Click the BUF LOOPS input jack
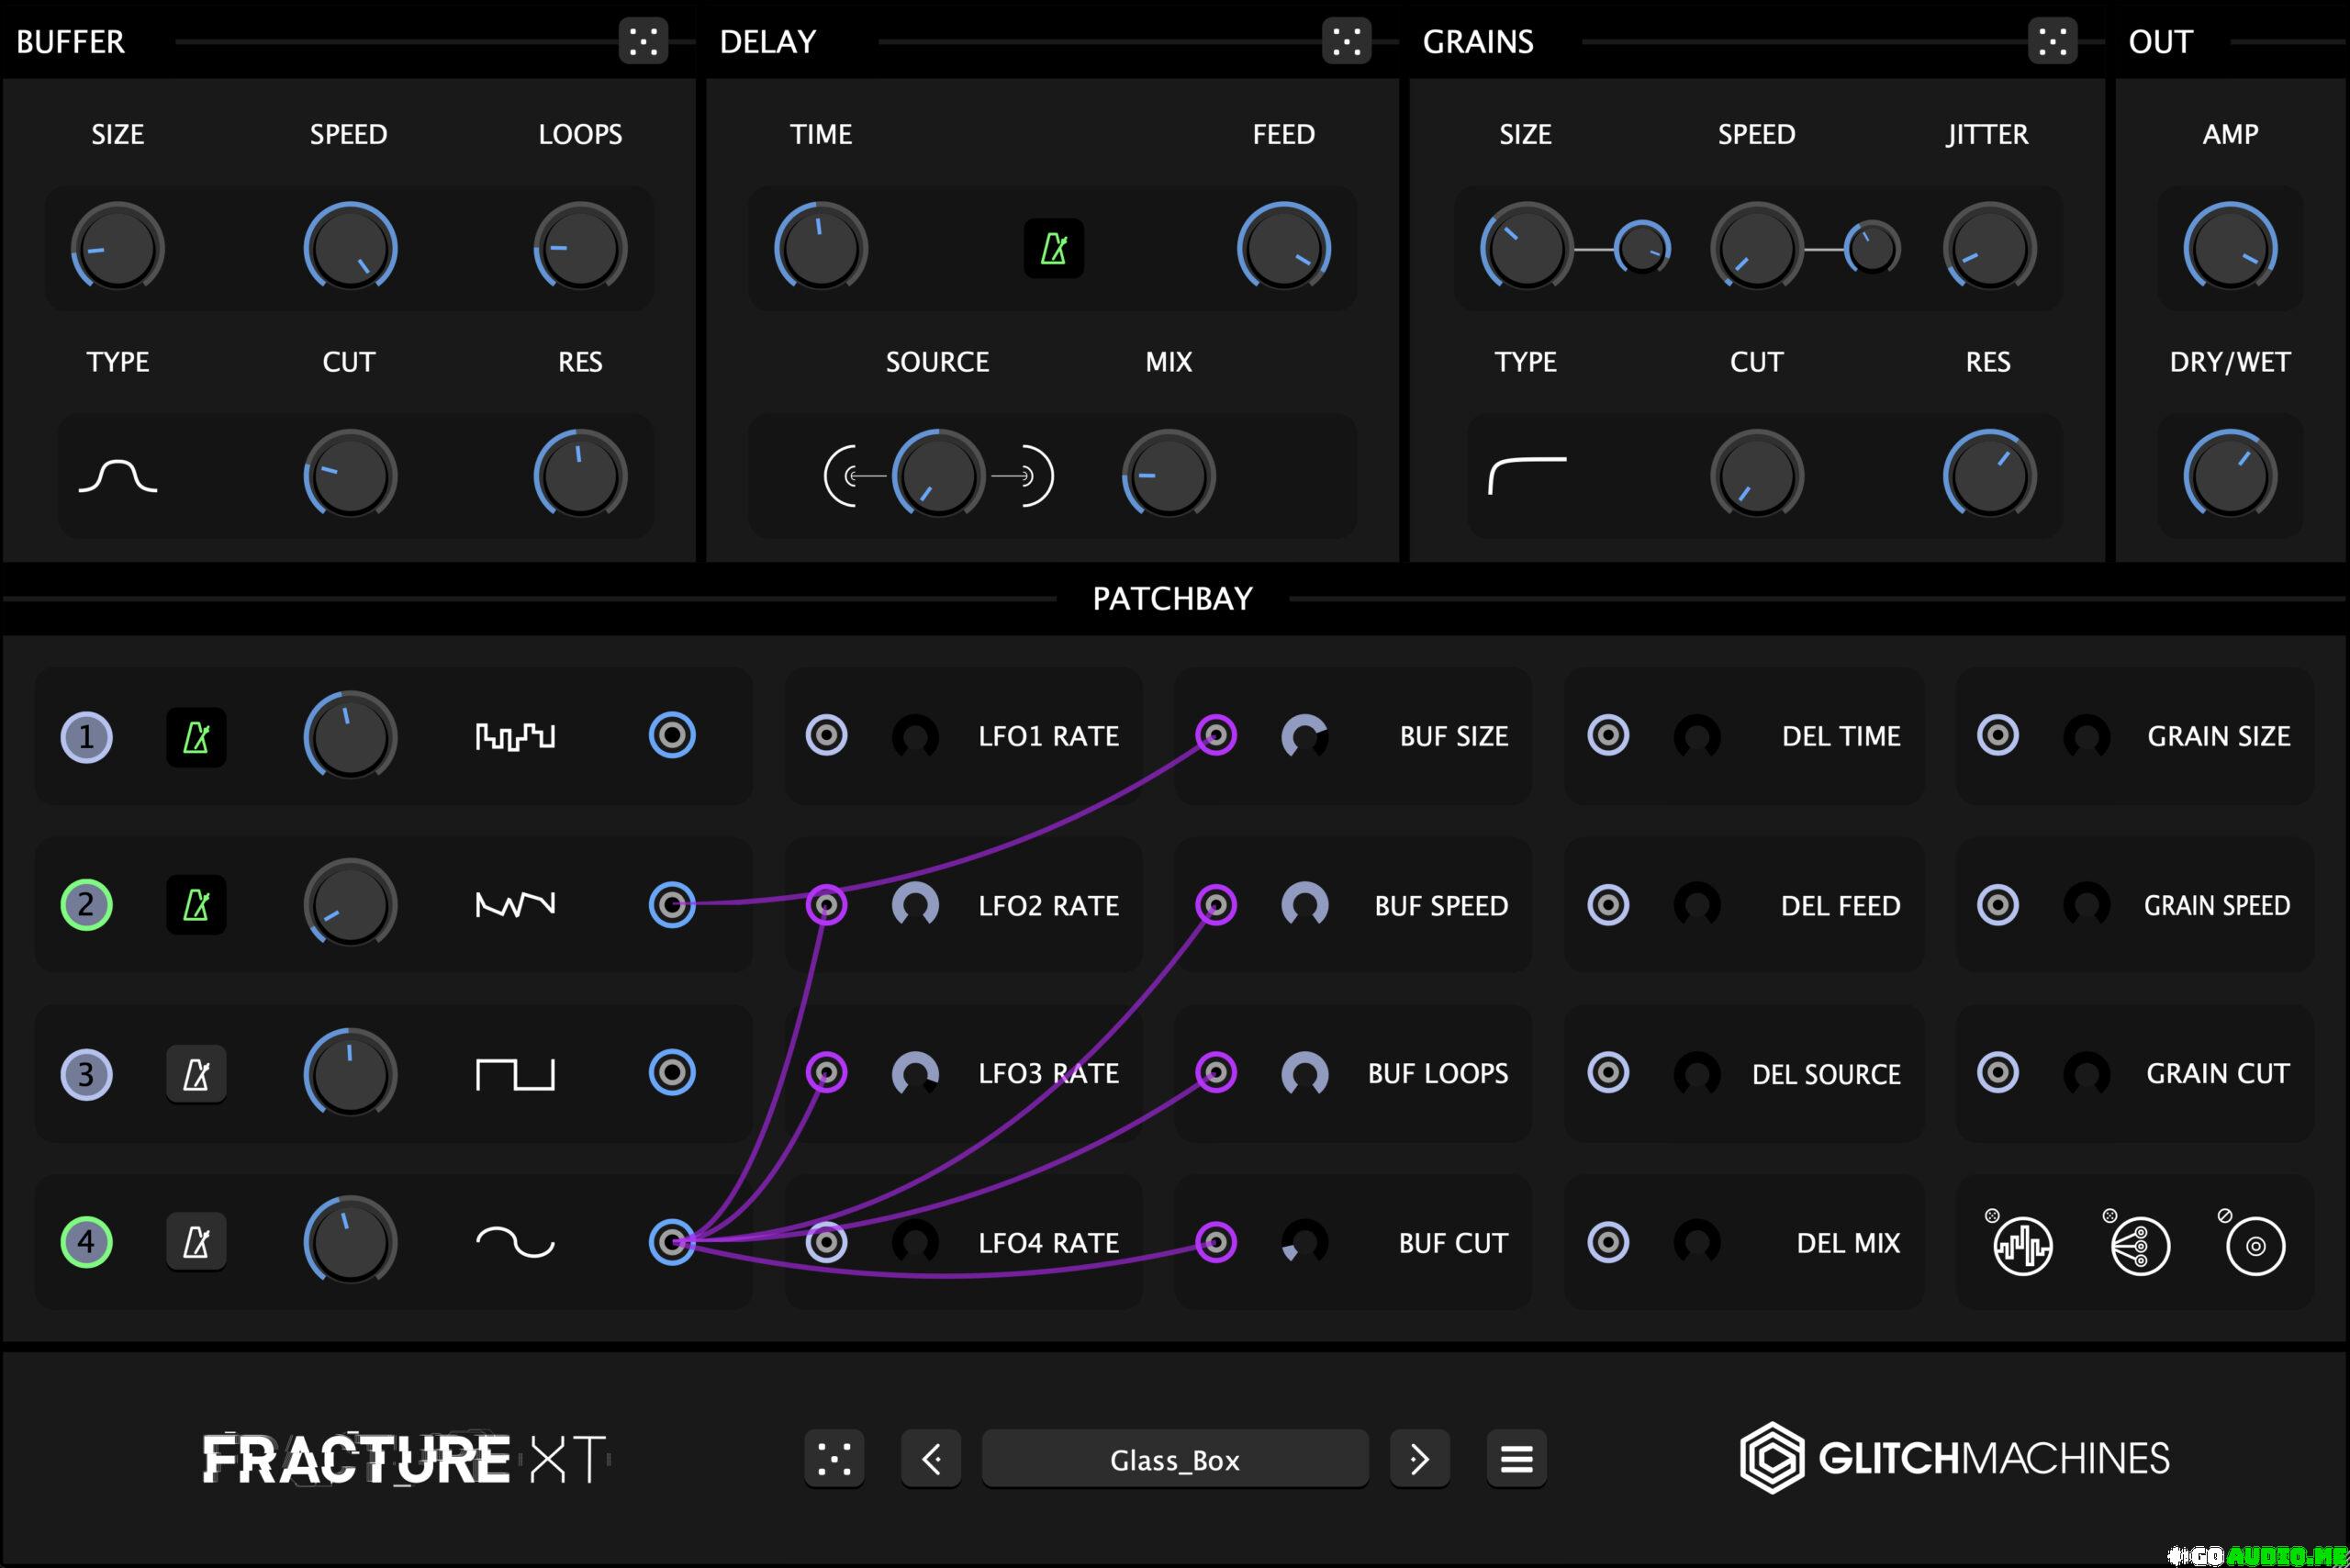Image resolution: width=2350 pixels, height=1568 pixels. (1216, 1072)
